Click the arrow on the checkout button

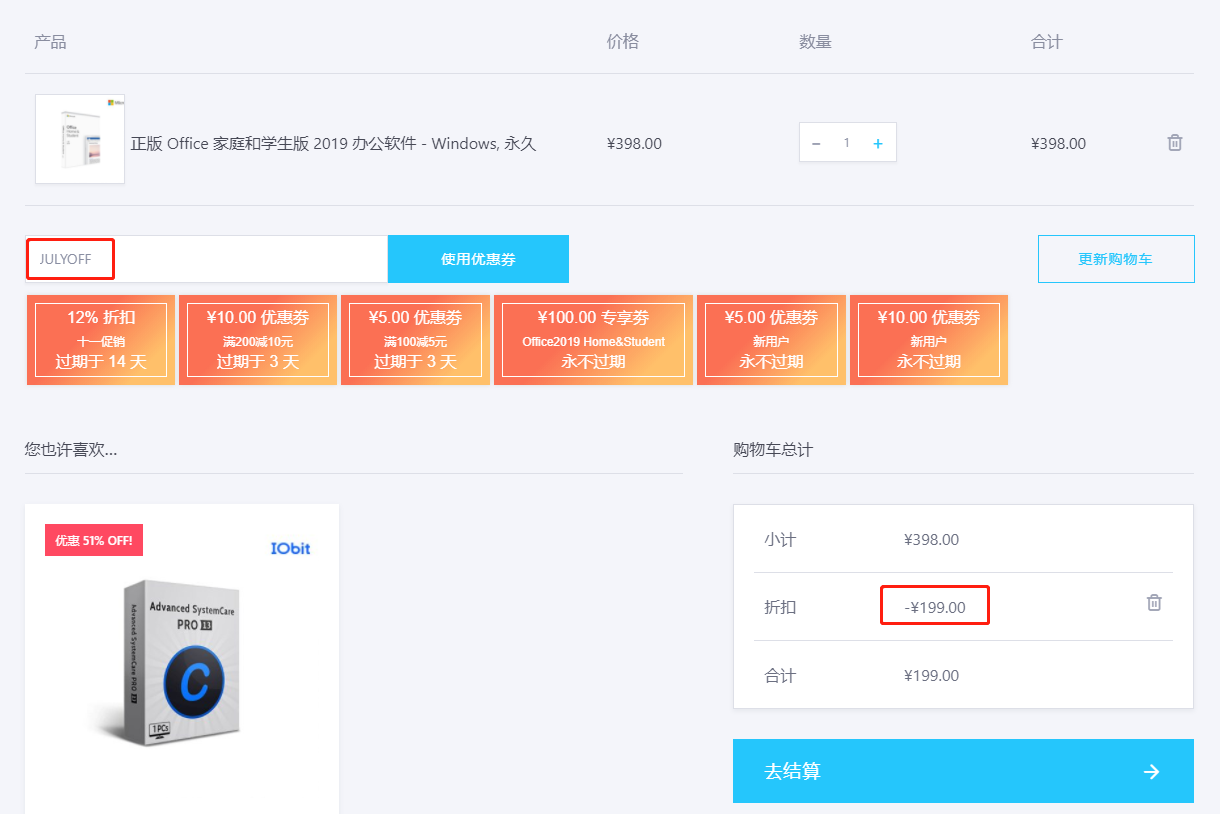(x=1152, y=771)
